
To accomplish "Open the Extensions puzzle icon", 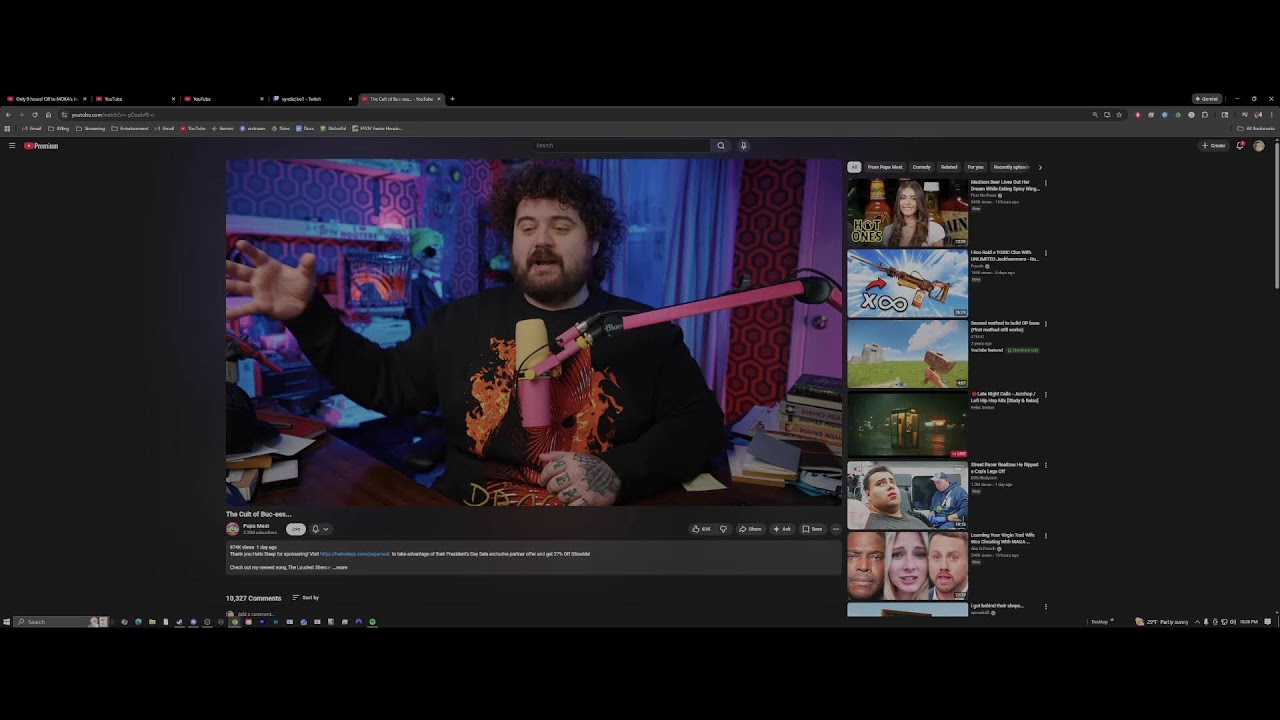I will (1204, 115).
